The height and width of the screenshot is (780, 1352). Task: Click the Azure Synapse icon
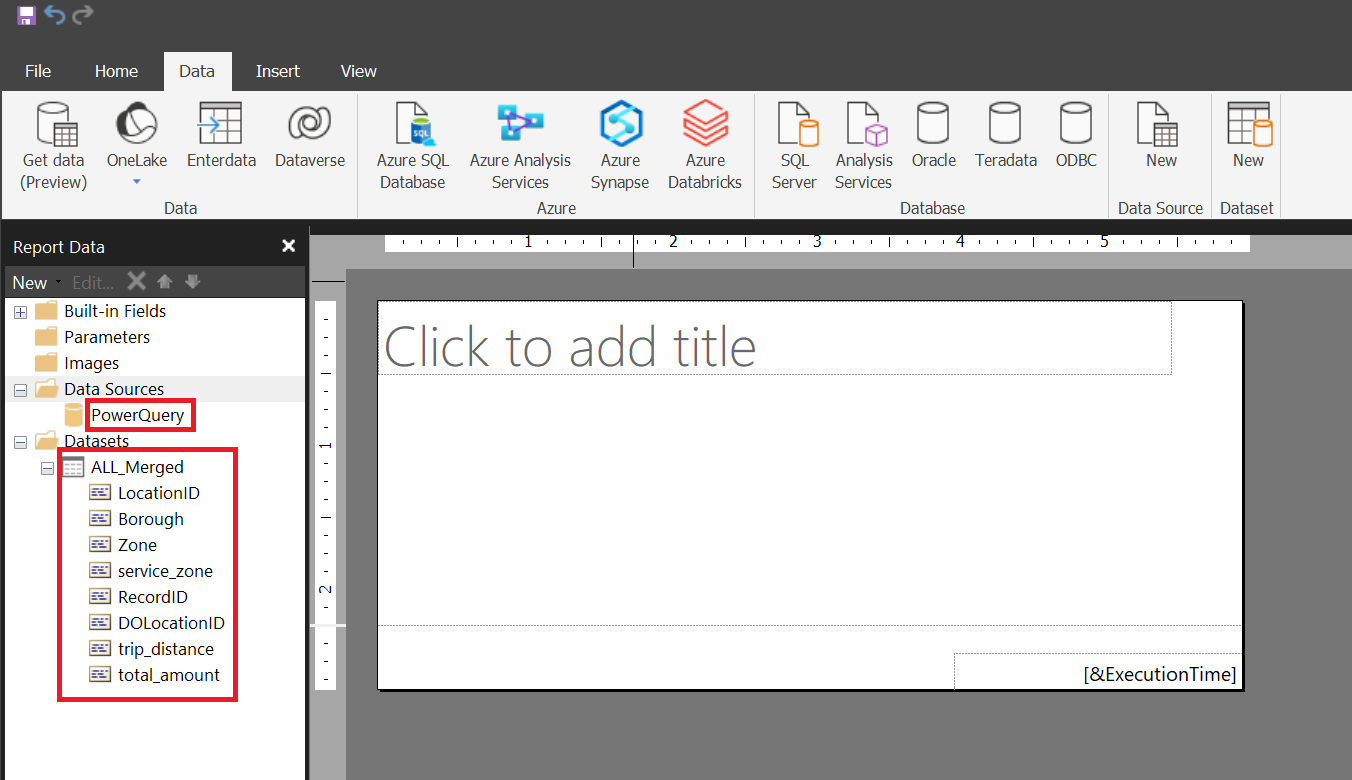(620, 146)
